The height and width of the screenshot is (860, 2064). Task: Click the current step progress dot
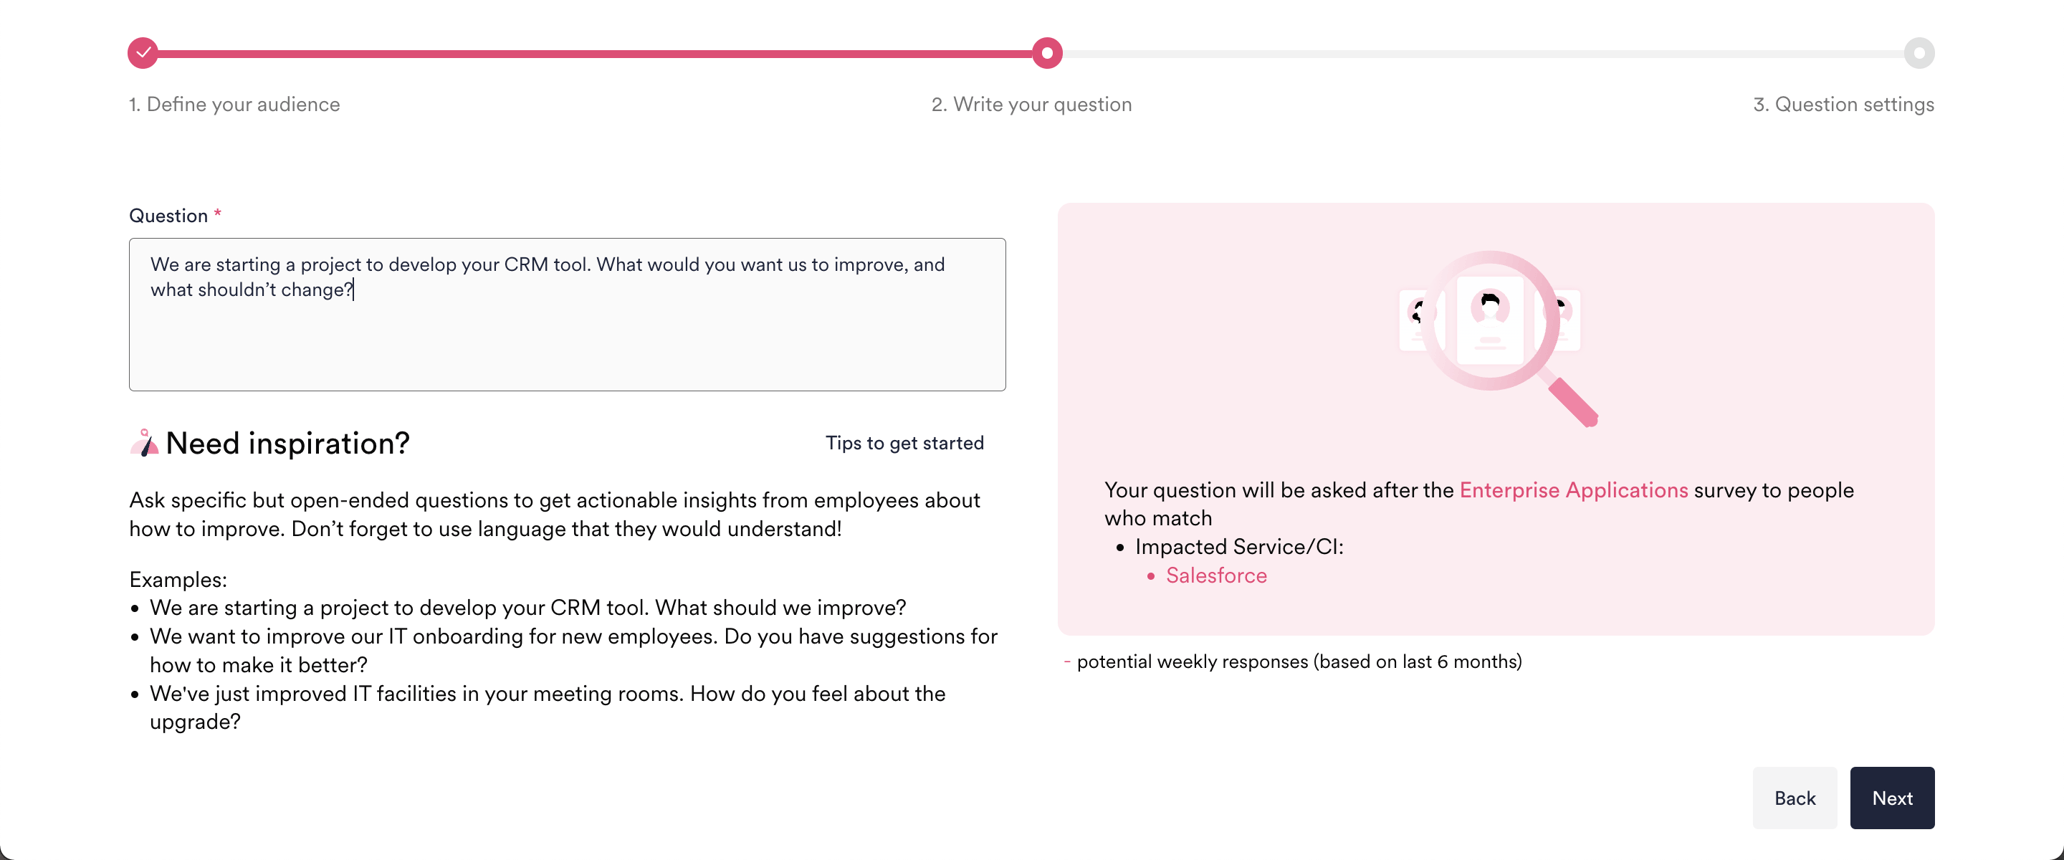point(1047,53)
